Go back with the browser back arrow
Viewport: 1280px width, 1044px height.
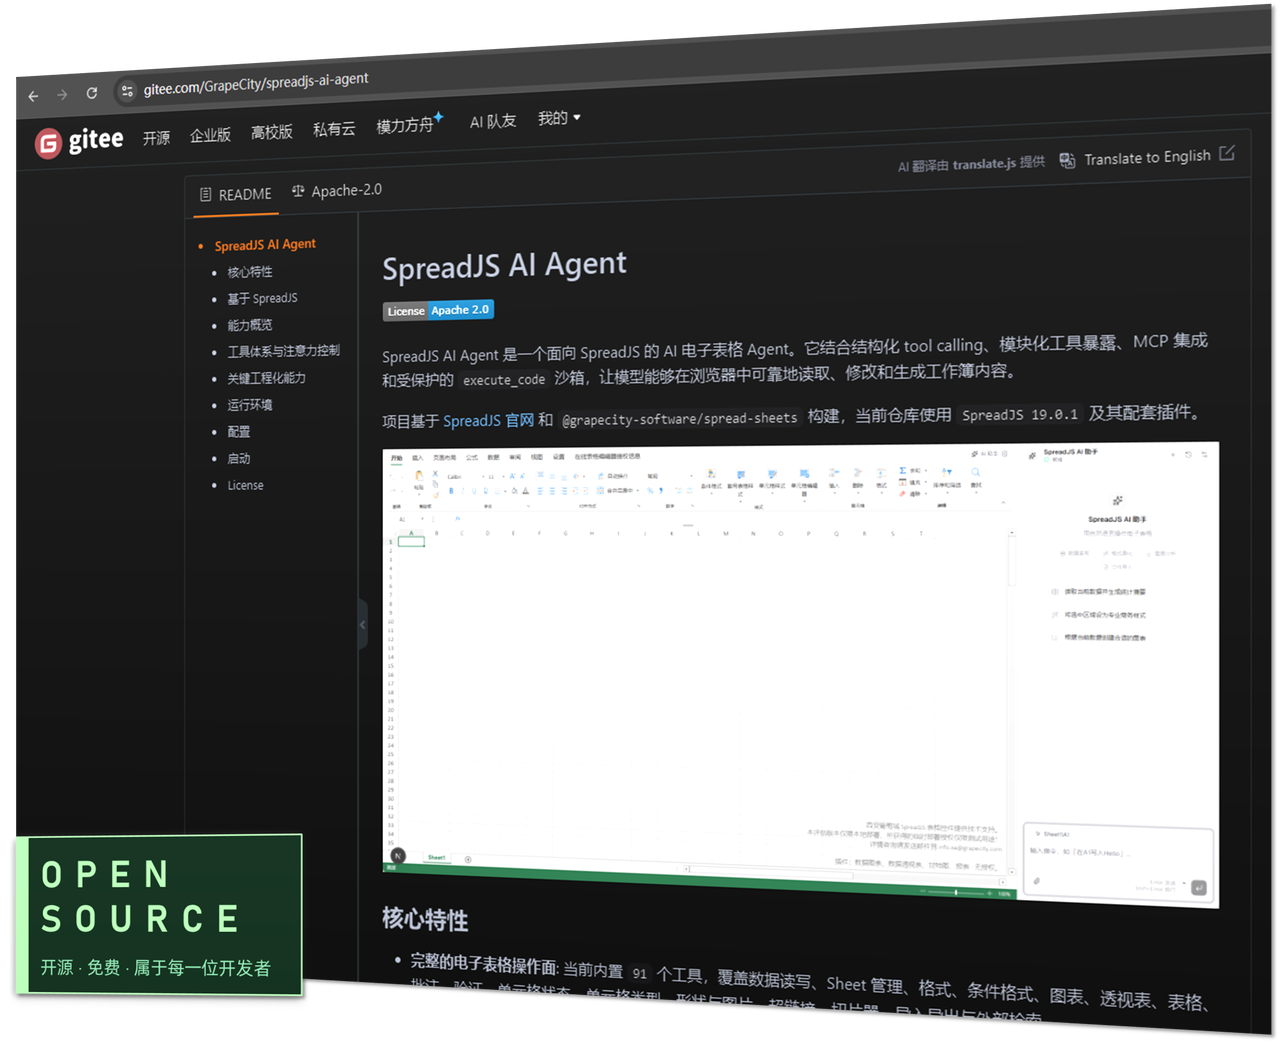pyautogui.click(x=33, y=96)
